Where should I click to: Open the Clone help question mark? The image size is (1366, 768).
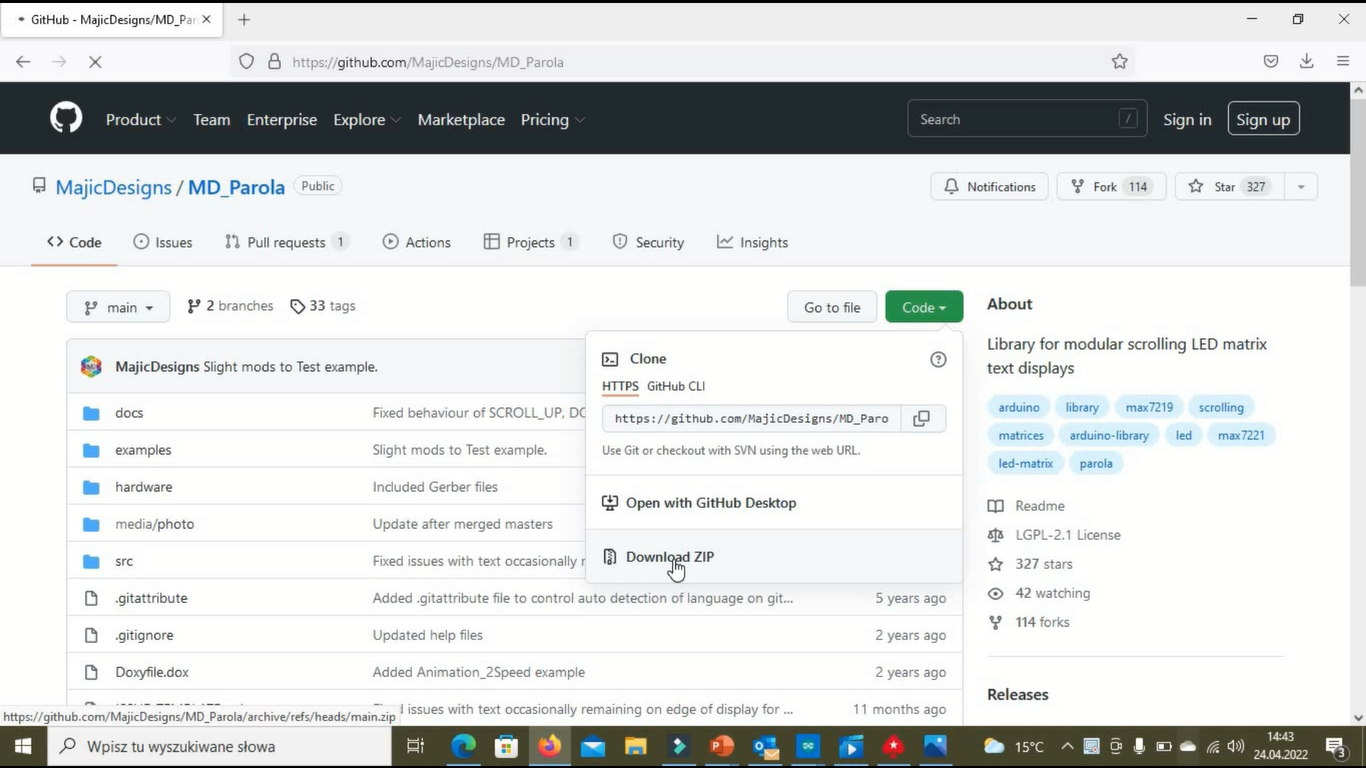(938, 359)
